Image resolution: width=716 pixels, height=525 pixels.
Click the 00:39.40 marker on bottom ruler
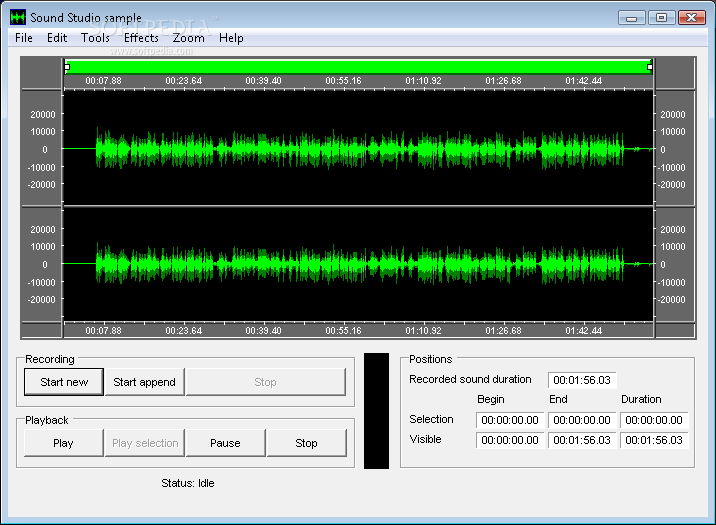click(263, 331)
